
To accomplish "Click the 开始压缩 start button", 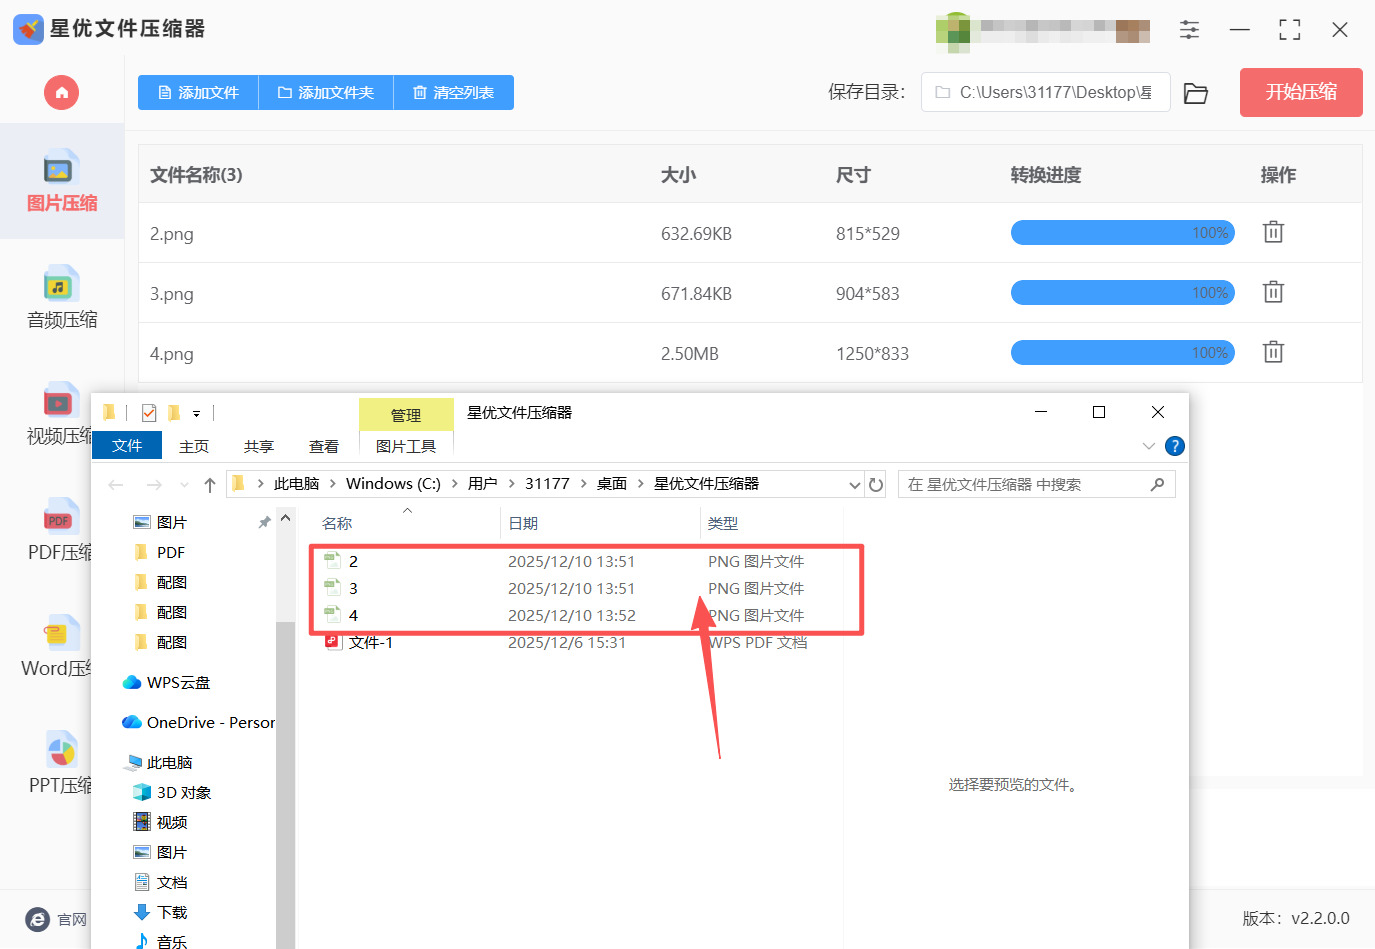I will click(x=1300, y=93).
